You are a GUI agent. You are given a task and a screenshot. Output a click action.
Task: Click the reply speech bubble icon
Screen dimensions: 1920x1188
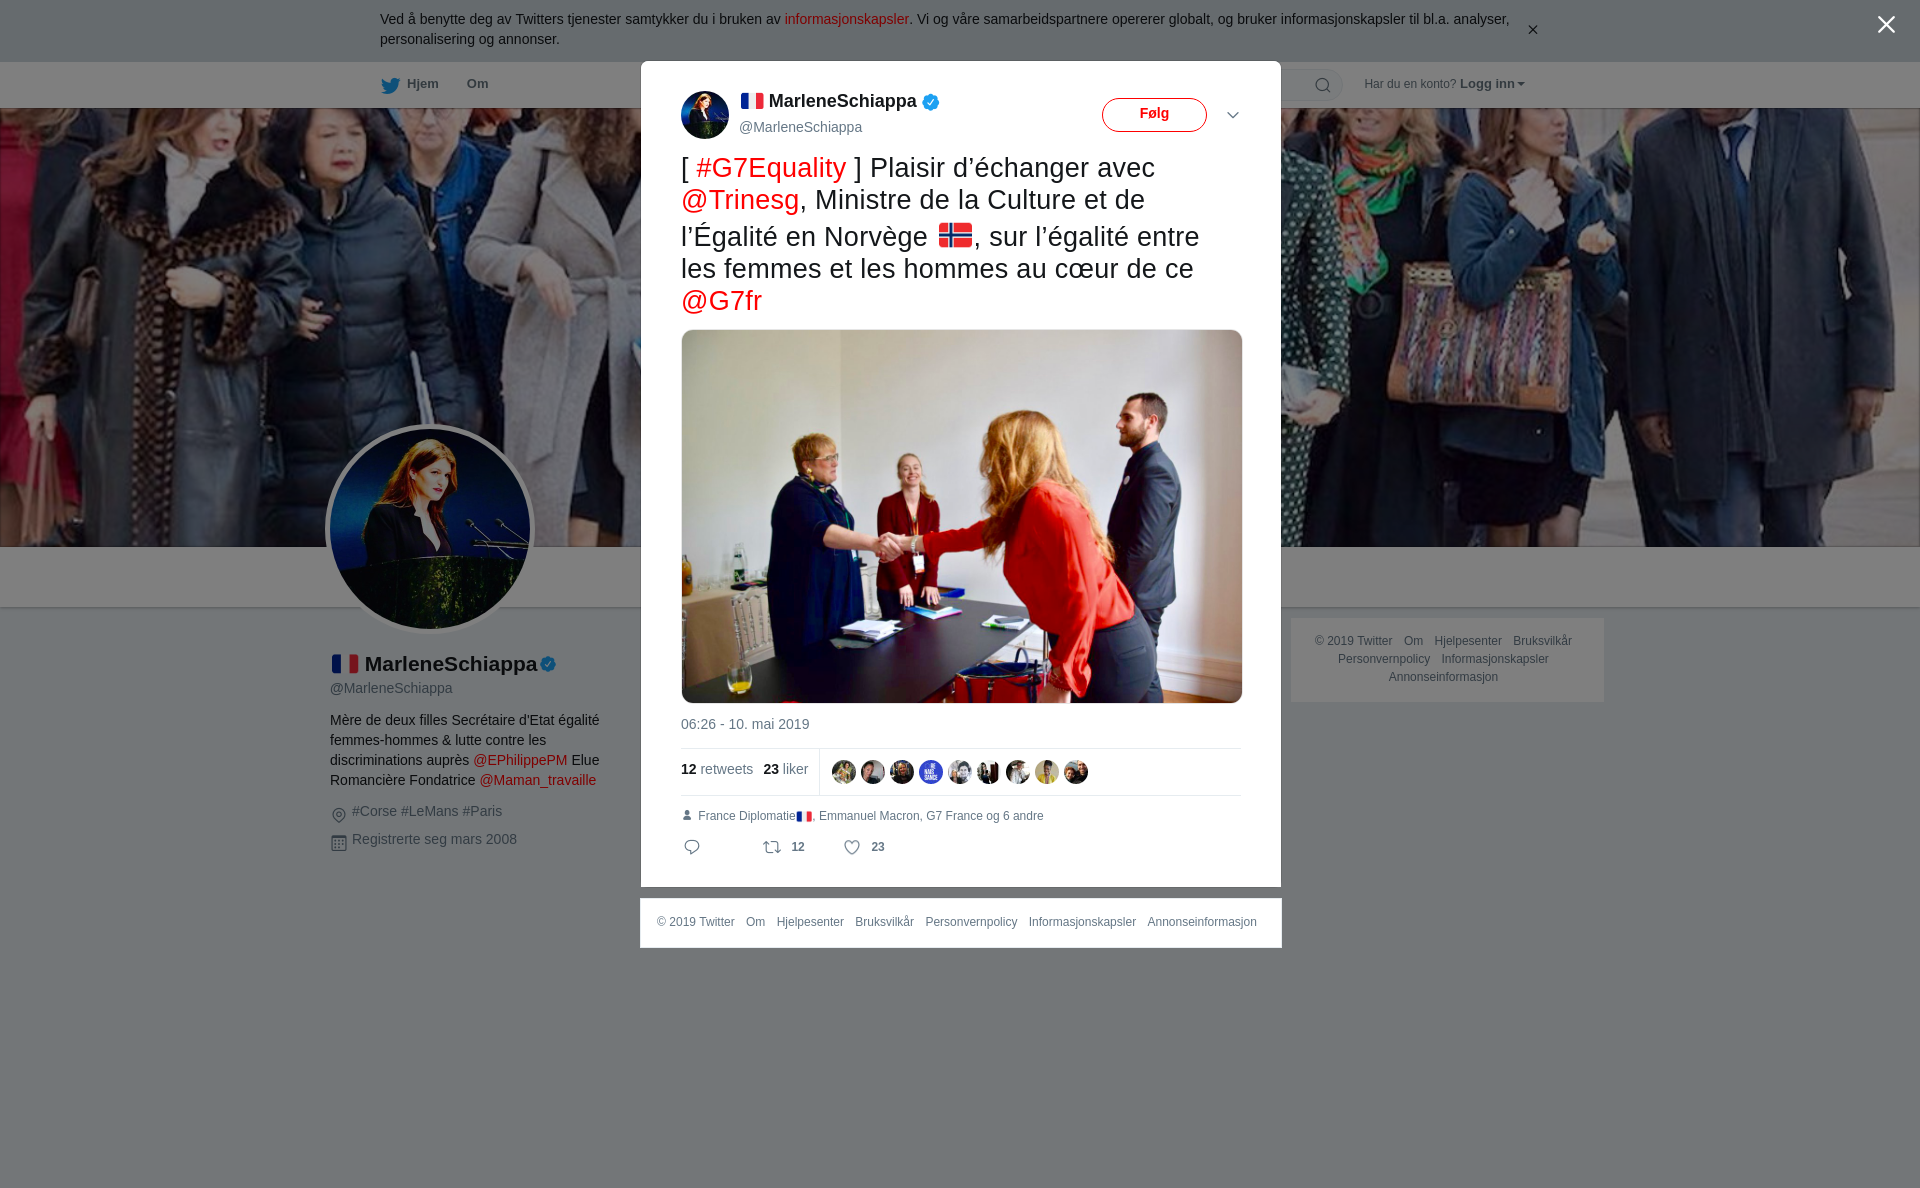(x=692, y=847)
